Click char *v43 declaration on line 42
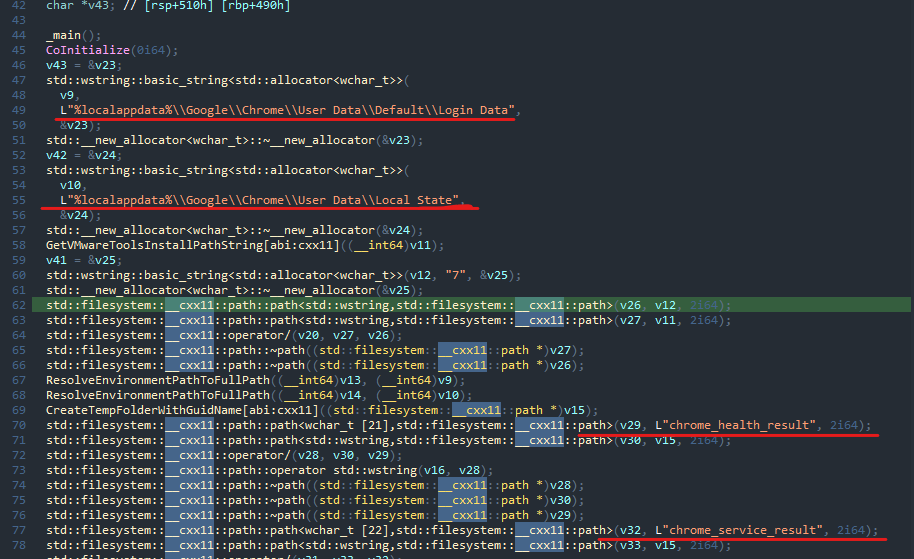Screen dimensions: 914x559 (80, 6)
